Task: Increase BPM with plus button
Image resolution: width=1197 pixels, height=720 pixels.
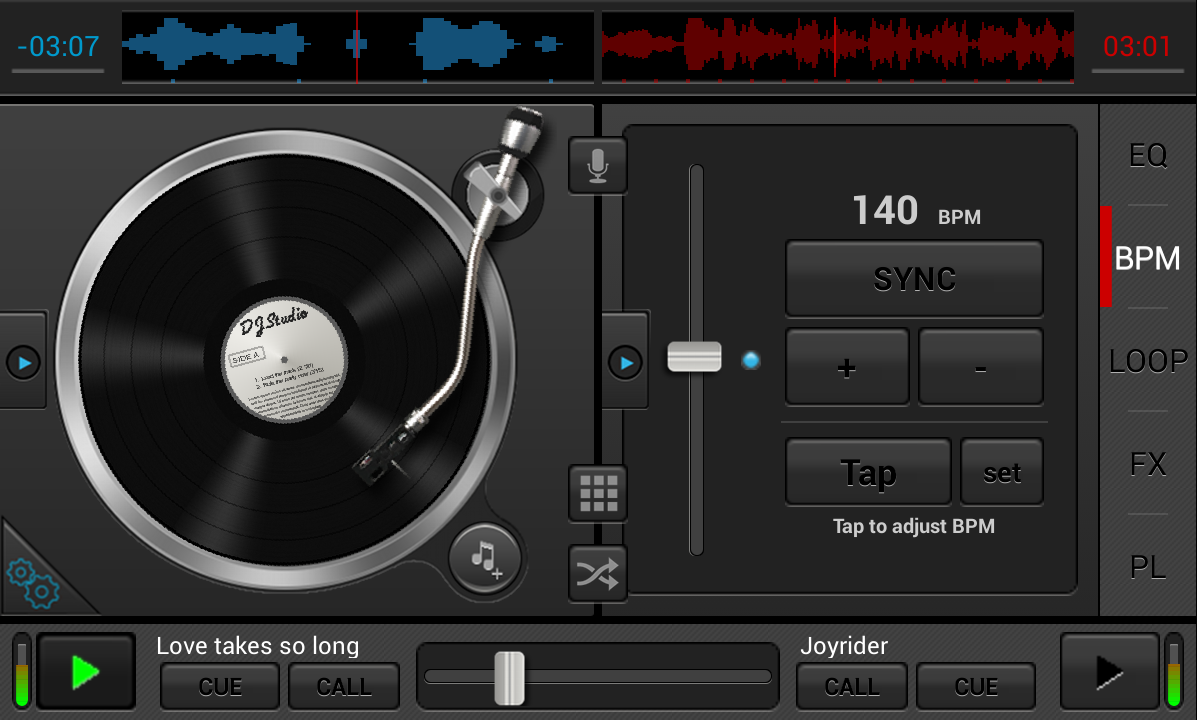Action: 847,367
